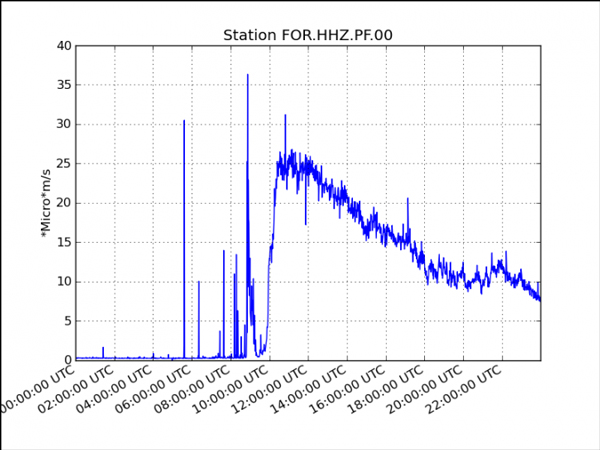
Task: Click the isolated spike reaching 20 after 16:00
Action: (408, 199)
